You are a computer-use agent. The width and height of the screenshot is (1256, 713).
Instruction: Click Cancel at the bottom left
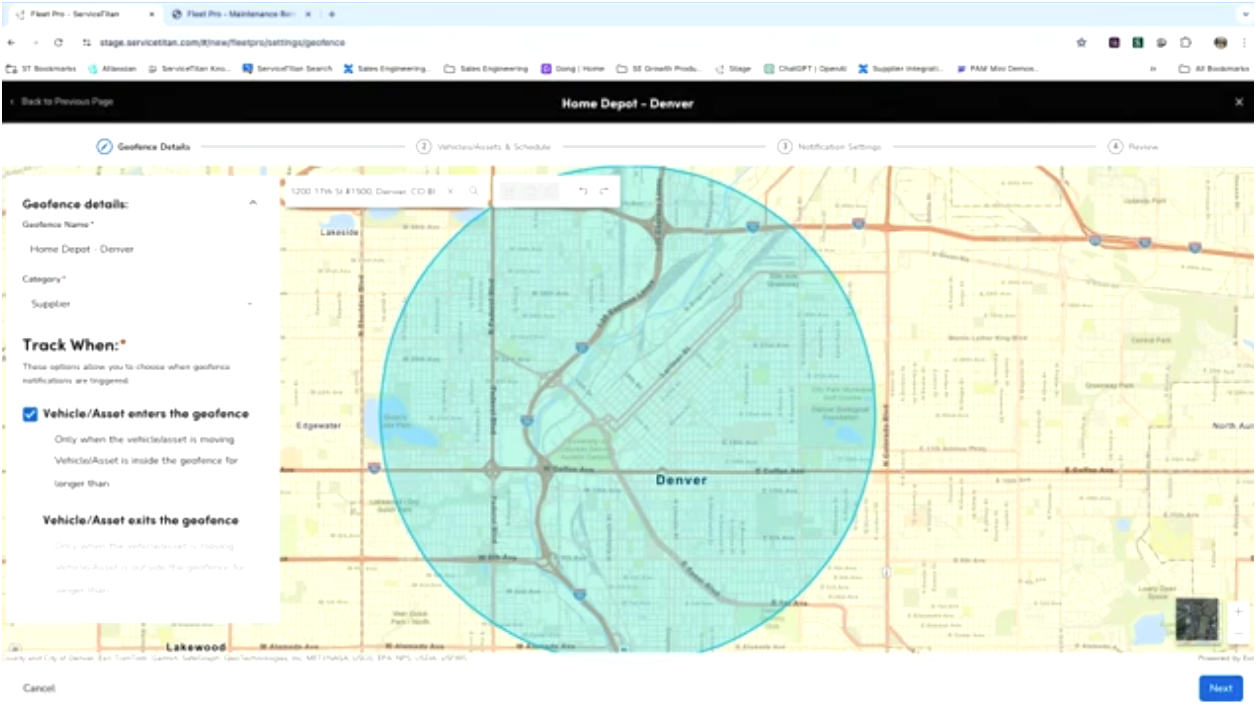tap(42, 688)
